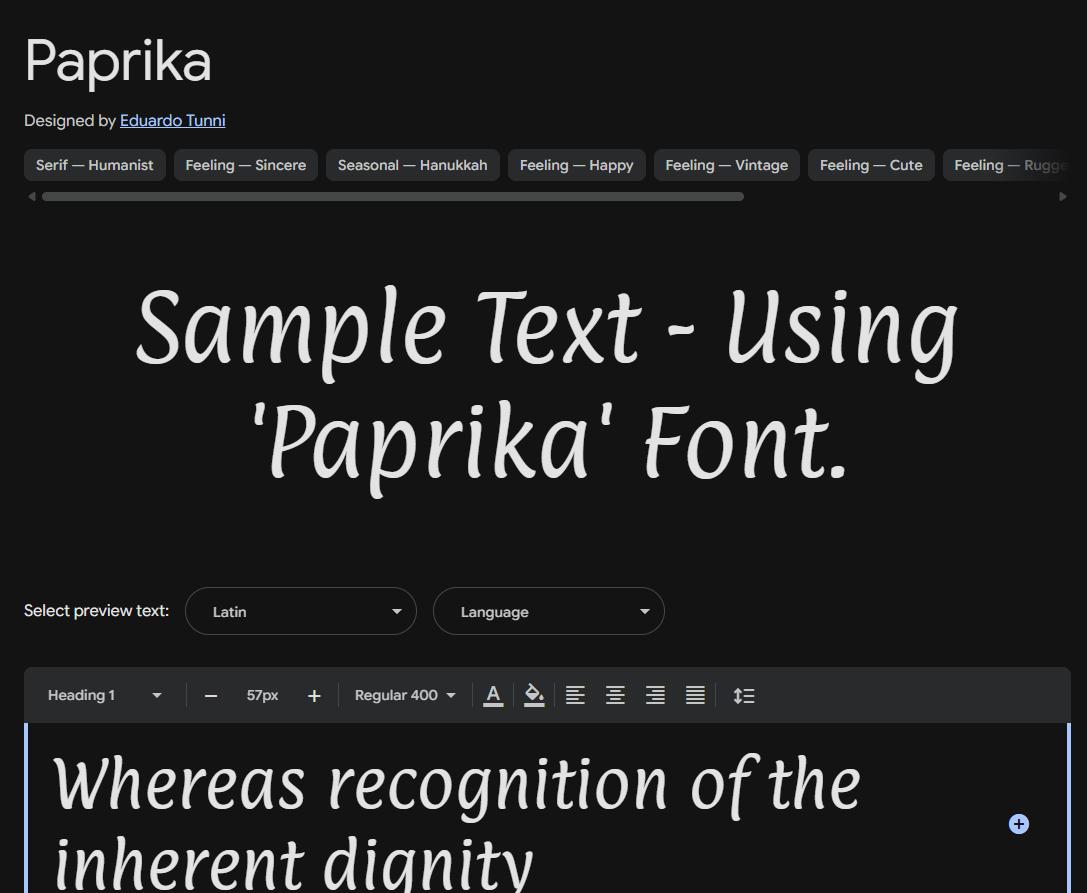Open the Latin script dropdown
The width and height of the screenshot is (1087, 893).
301,611
